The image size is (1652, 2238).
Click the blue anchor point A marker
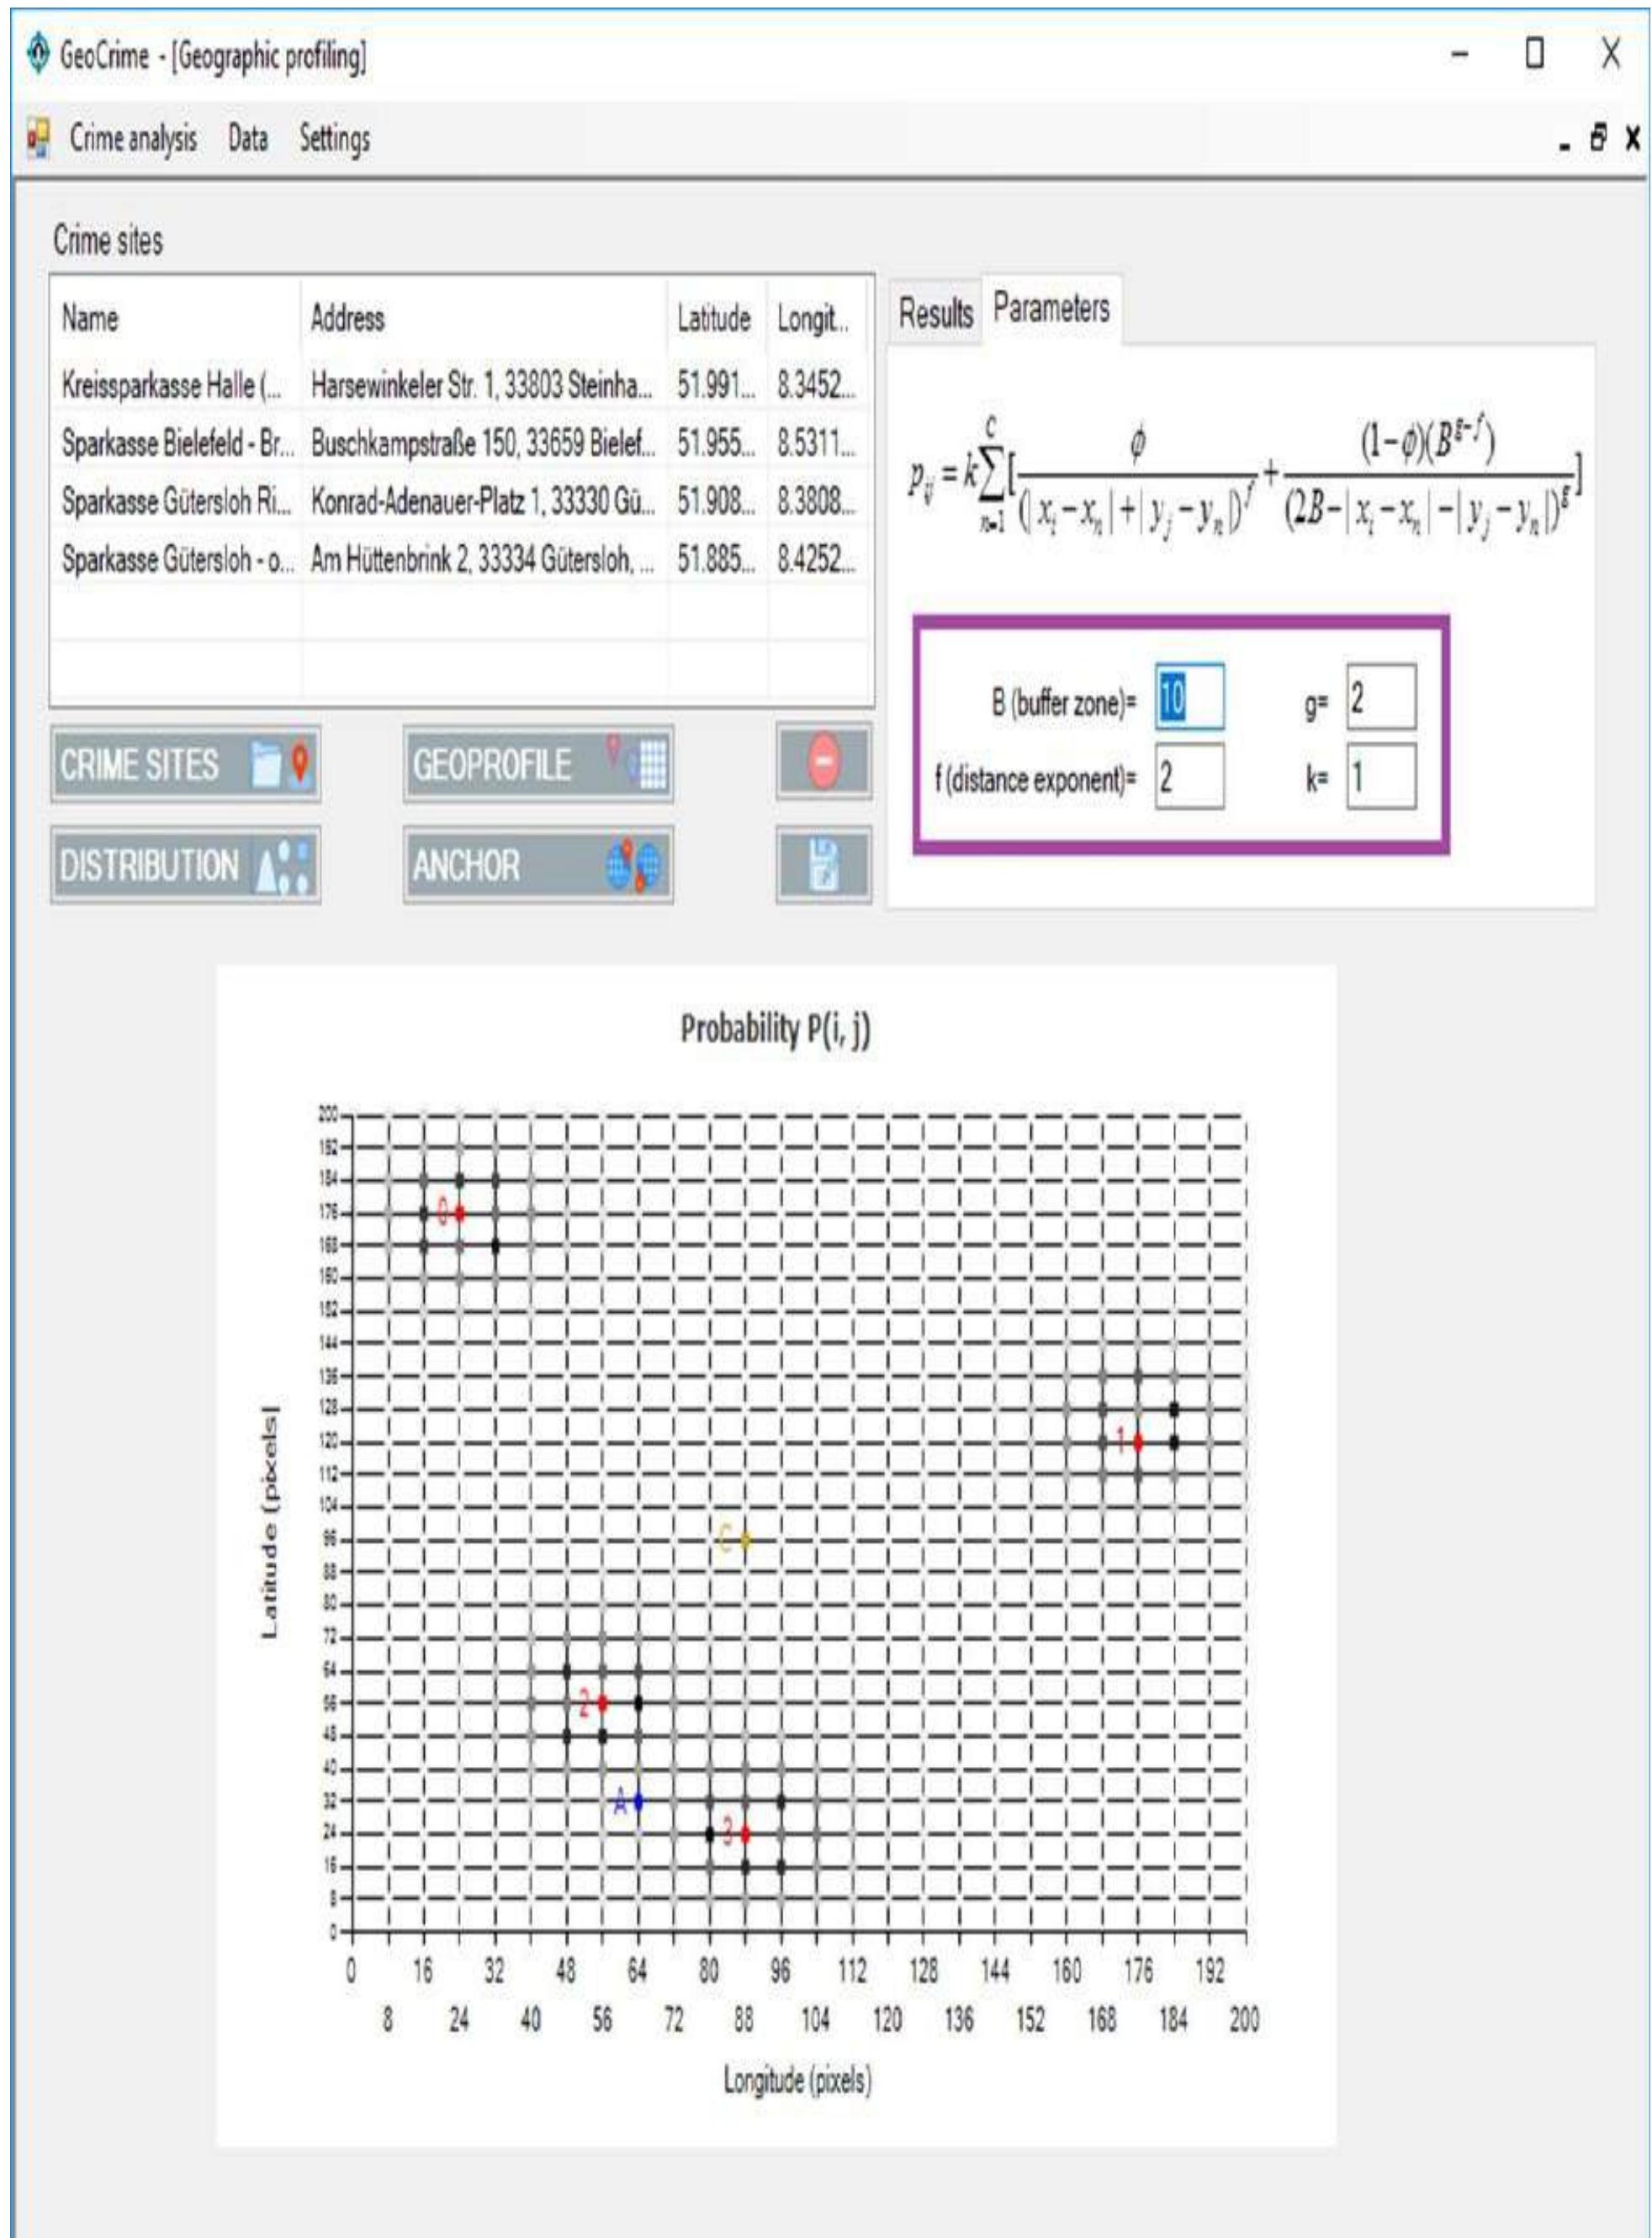tap(638, 1802)
